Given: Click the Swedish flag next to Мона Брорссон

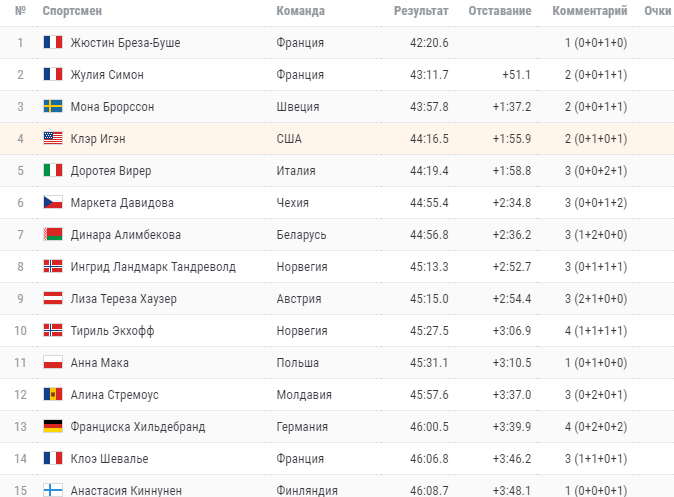Looking at the screenshot, I should click(x=53, y=107).
